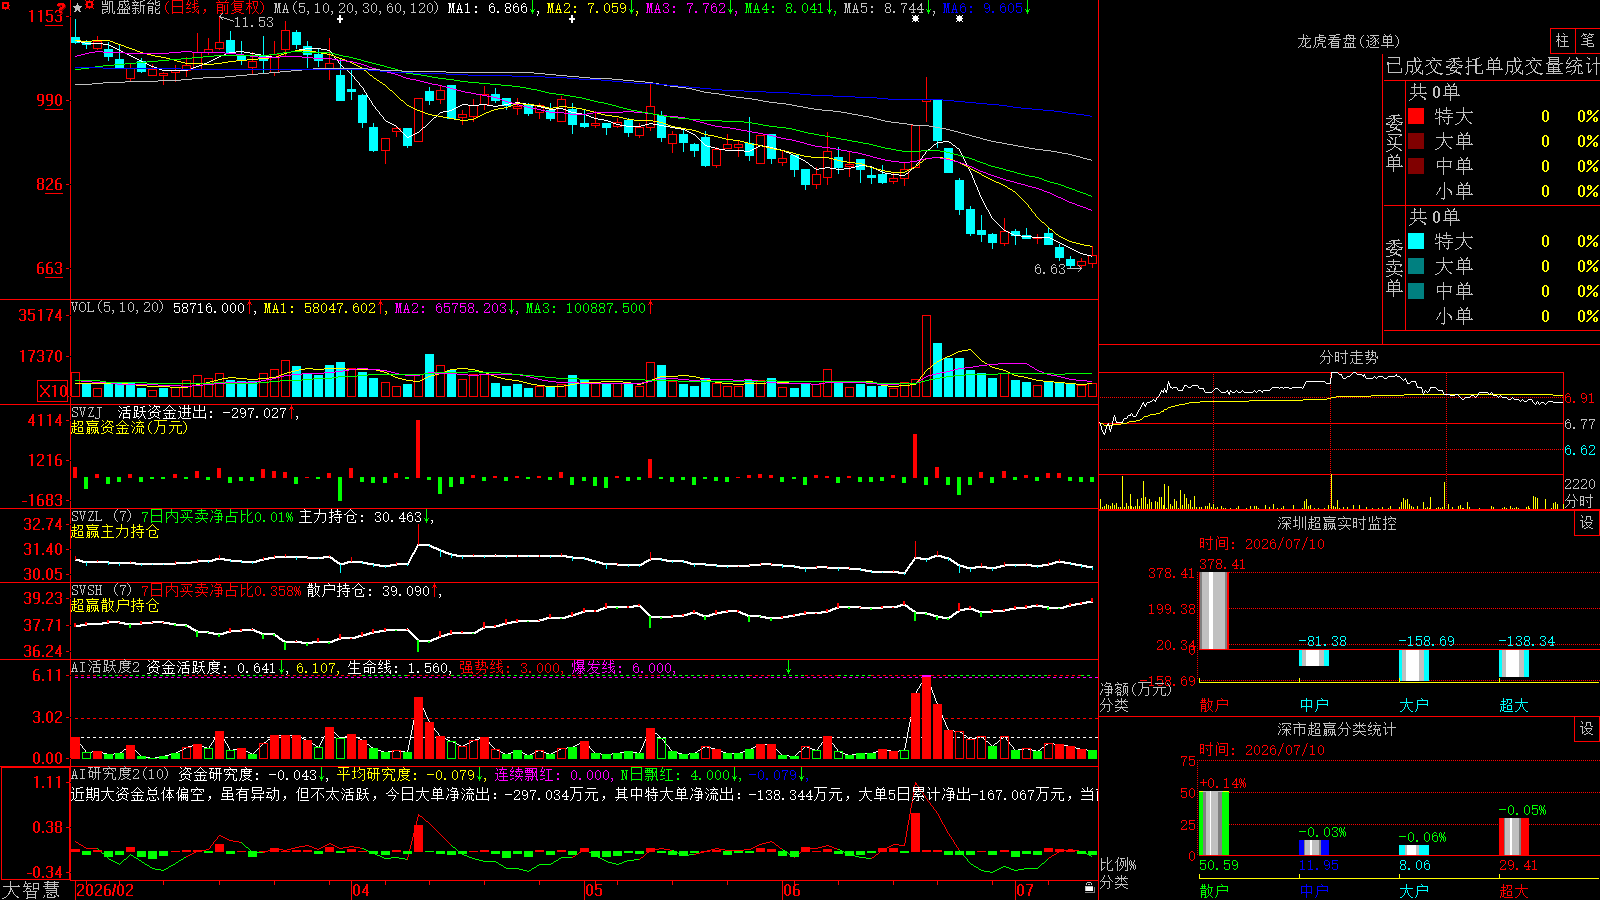Screen dimensions: 1600x900
Task: Click the white plus marker above the April candles
Action: click(340, 19)
